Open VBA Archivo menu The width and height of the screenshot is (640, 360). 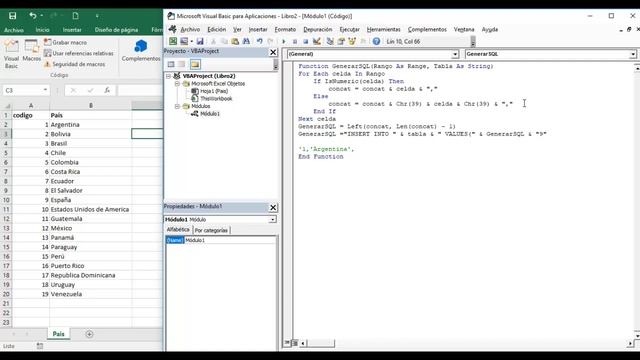click(190, 29)
